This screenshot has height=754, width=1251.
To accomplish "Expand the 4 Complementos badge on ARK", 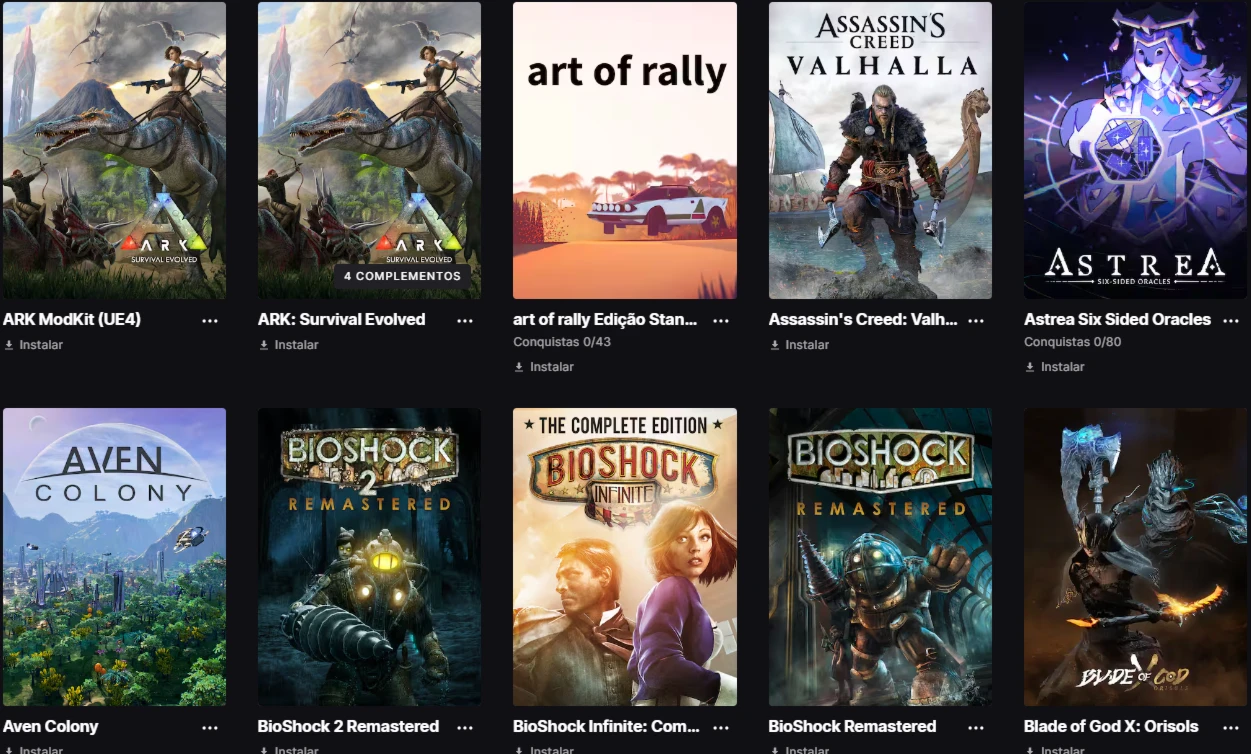I will point(402,276).
